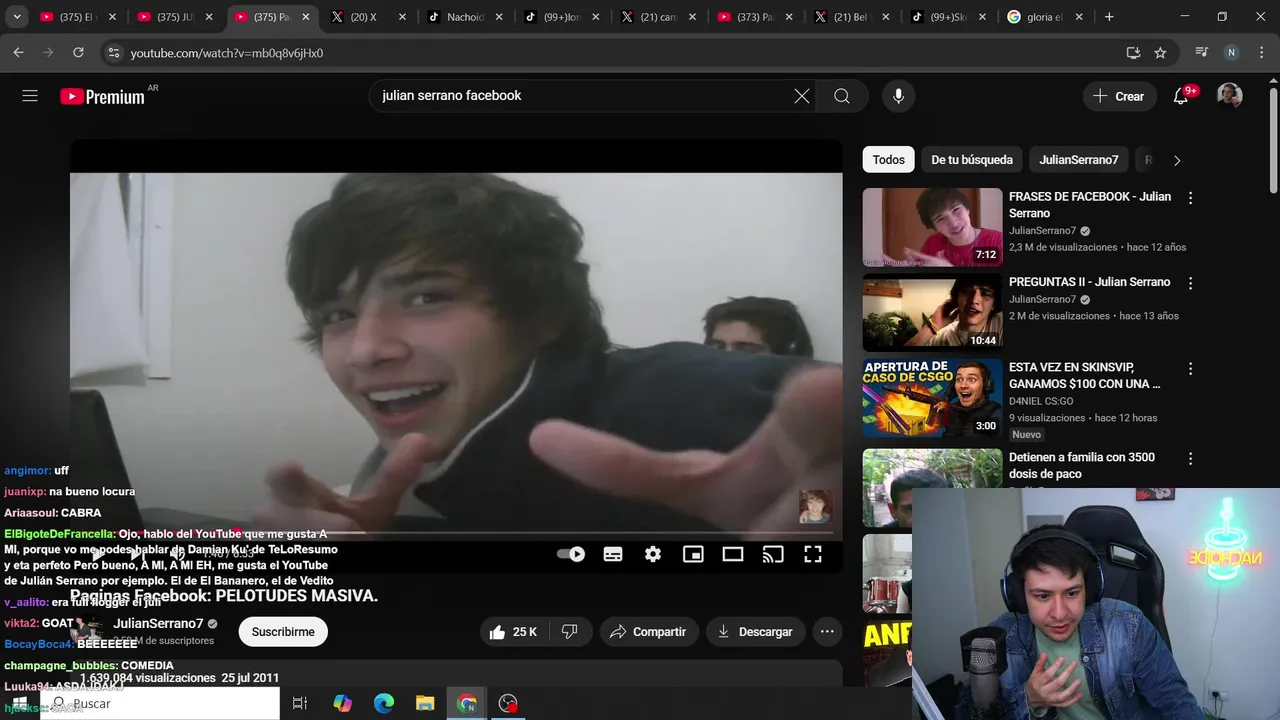
Task: Click the Descargar download button
Action: 754,632
